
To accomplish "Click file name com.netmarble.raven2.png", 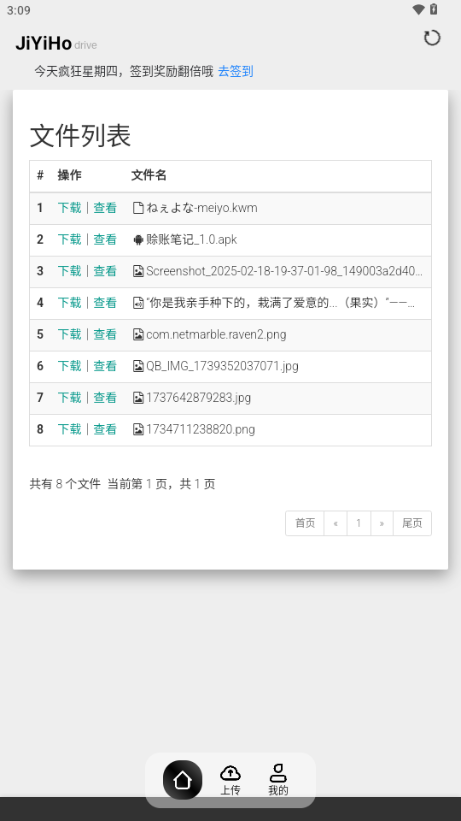I will [x=216, y=334].
